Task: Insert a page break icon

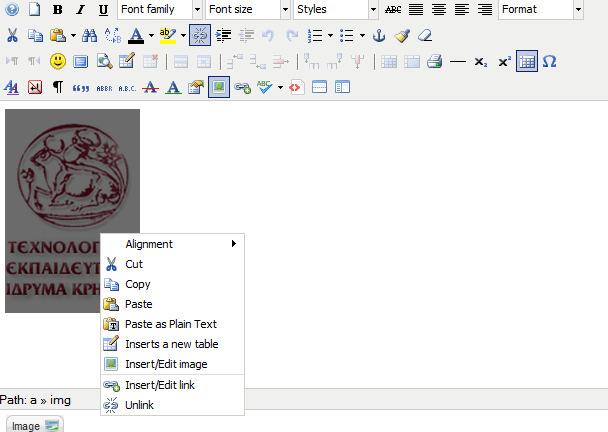Action: (320, 87)
